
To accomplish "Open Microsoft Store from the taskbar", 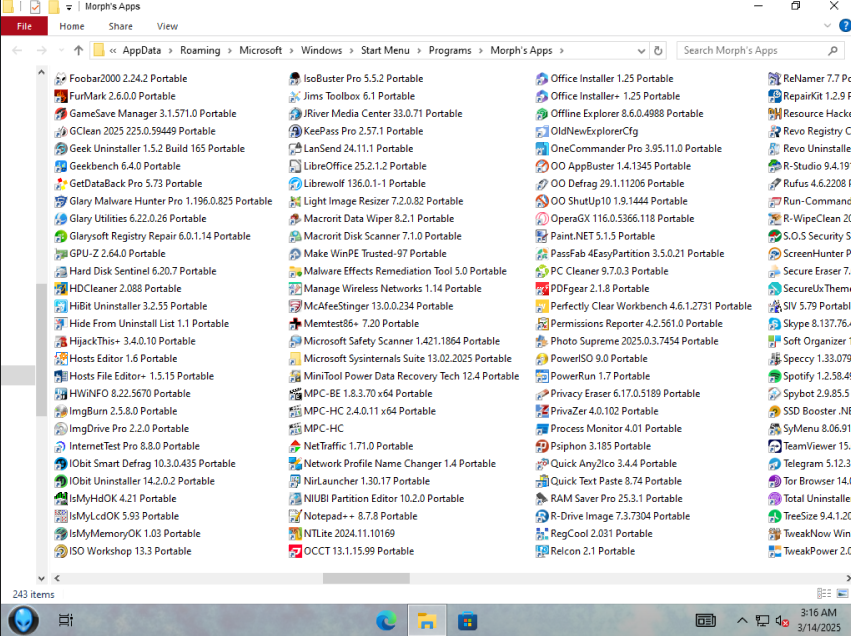I will coord(467,620).
